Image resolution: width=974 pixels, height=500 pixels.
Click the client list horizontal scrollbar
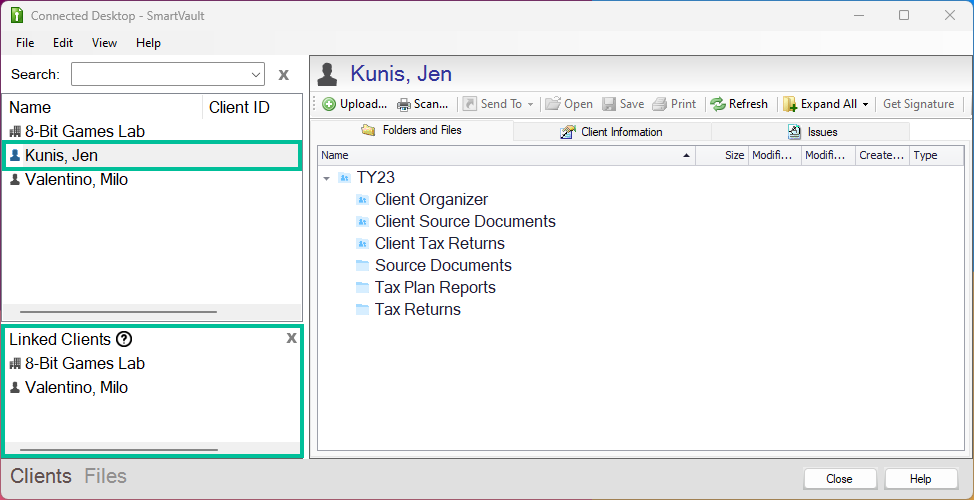118,312
